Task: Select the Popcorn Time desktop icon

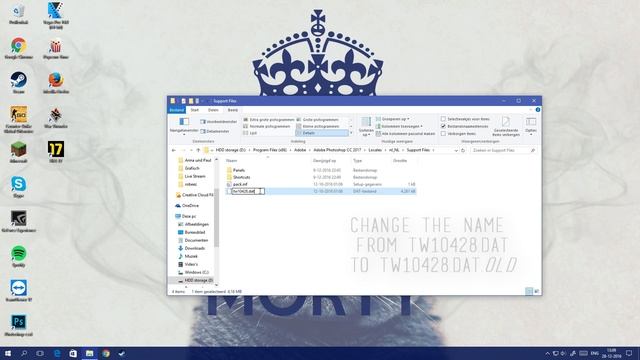Action: (x=56, y=48)
